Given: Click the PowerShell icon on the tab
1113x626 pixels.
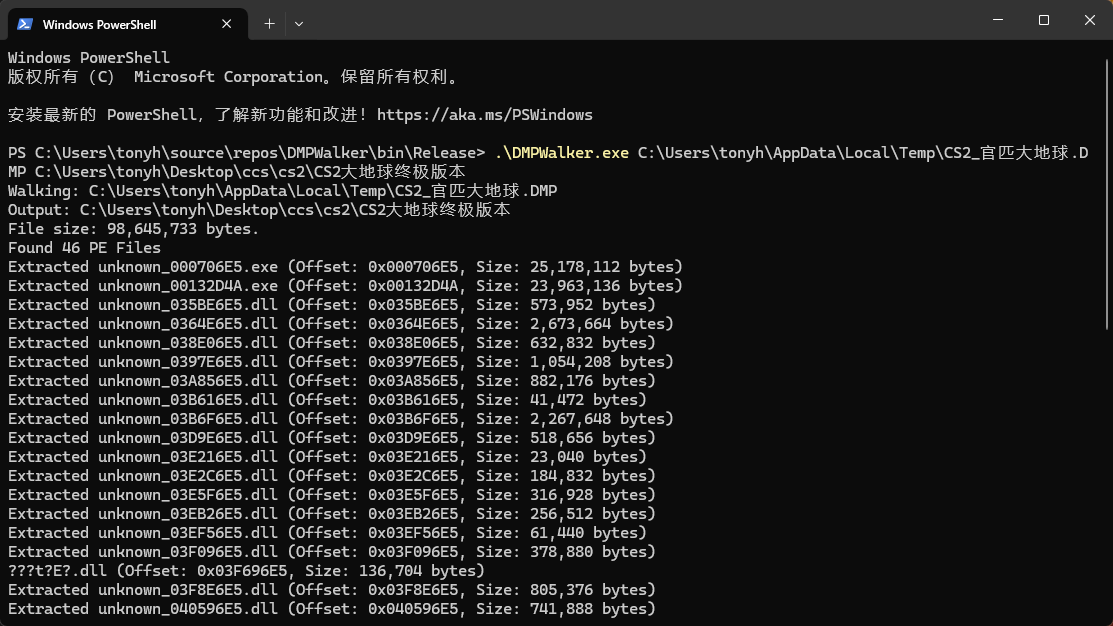Looking at the screenshot, I should 25,24.
